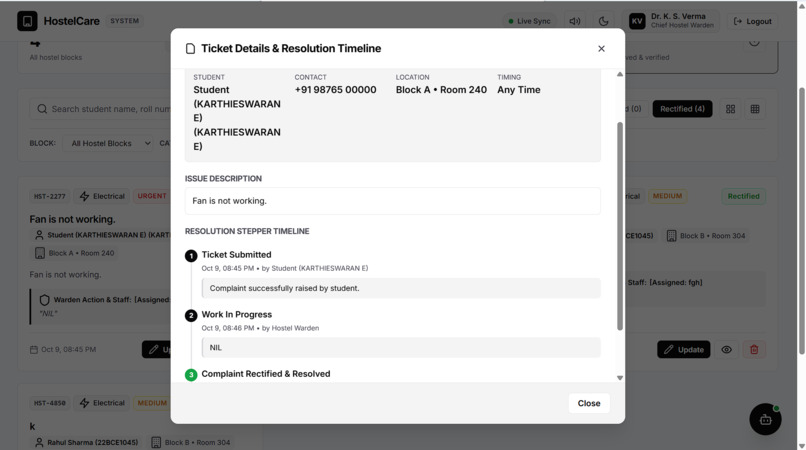
Task: Click the search student name field
Action: pyautogui.click(x=101, y=109)
